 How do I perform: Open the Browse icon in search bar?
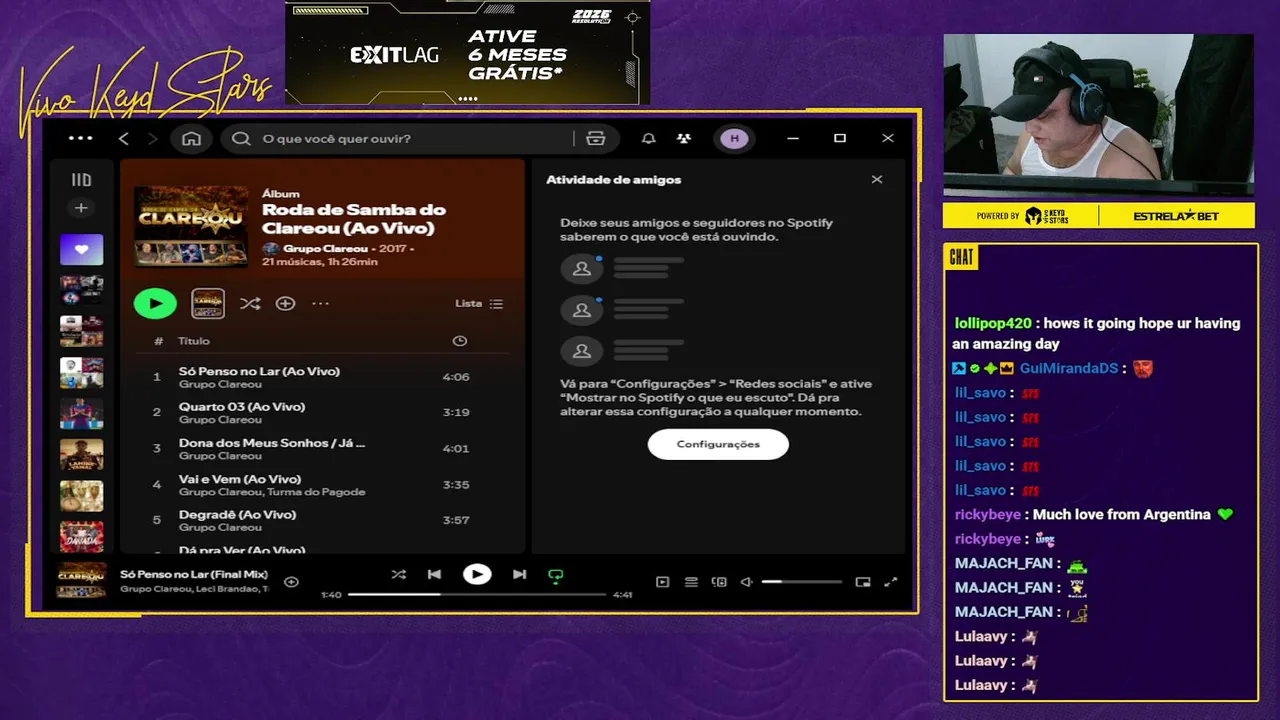596,139
